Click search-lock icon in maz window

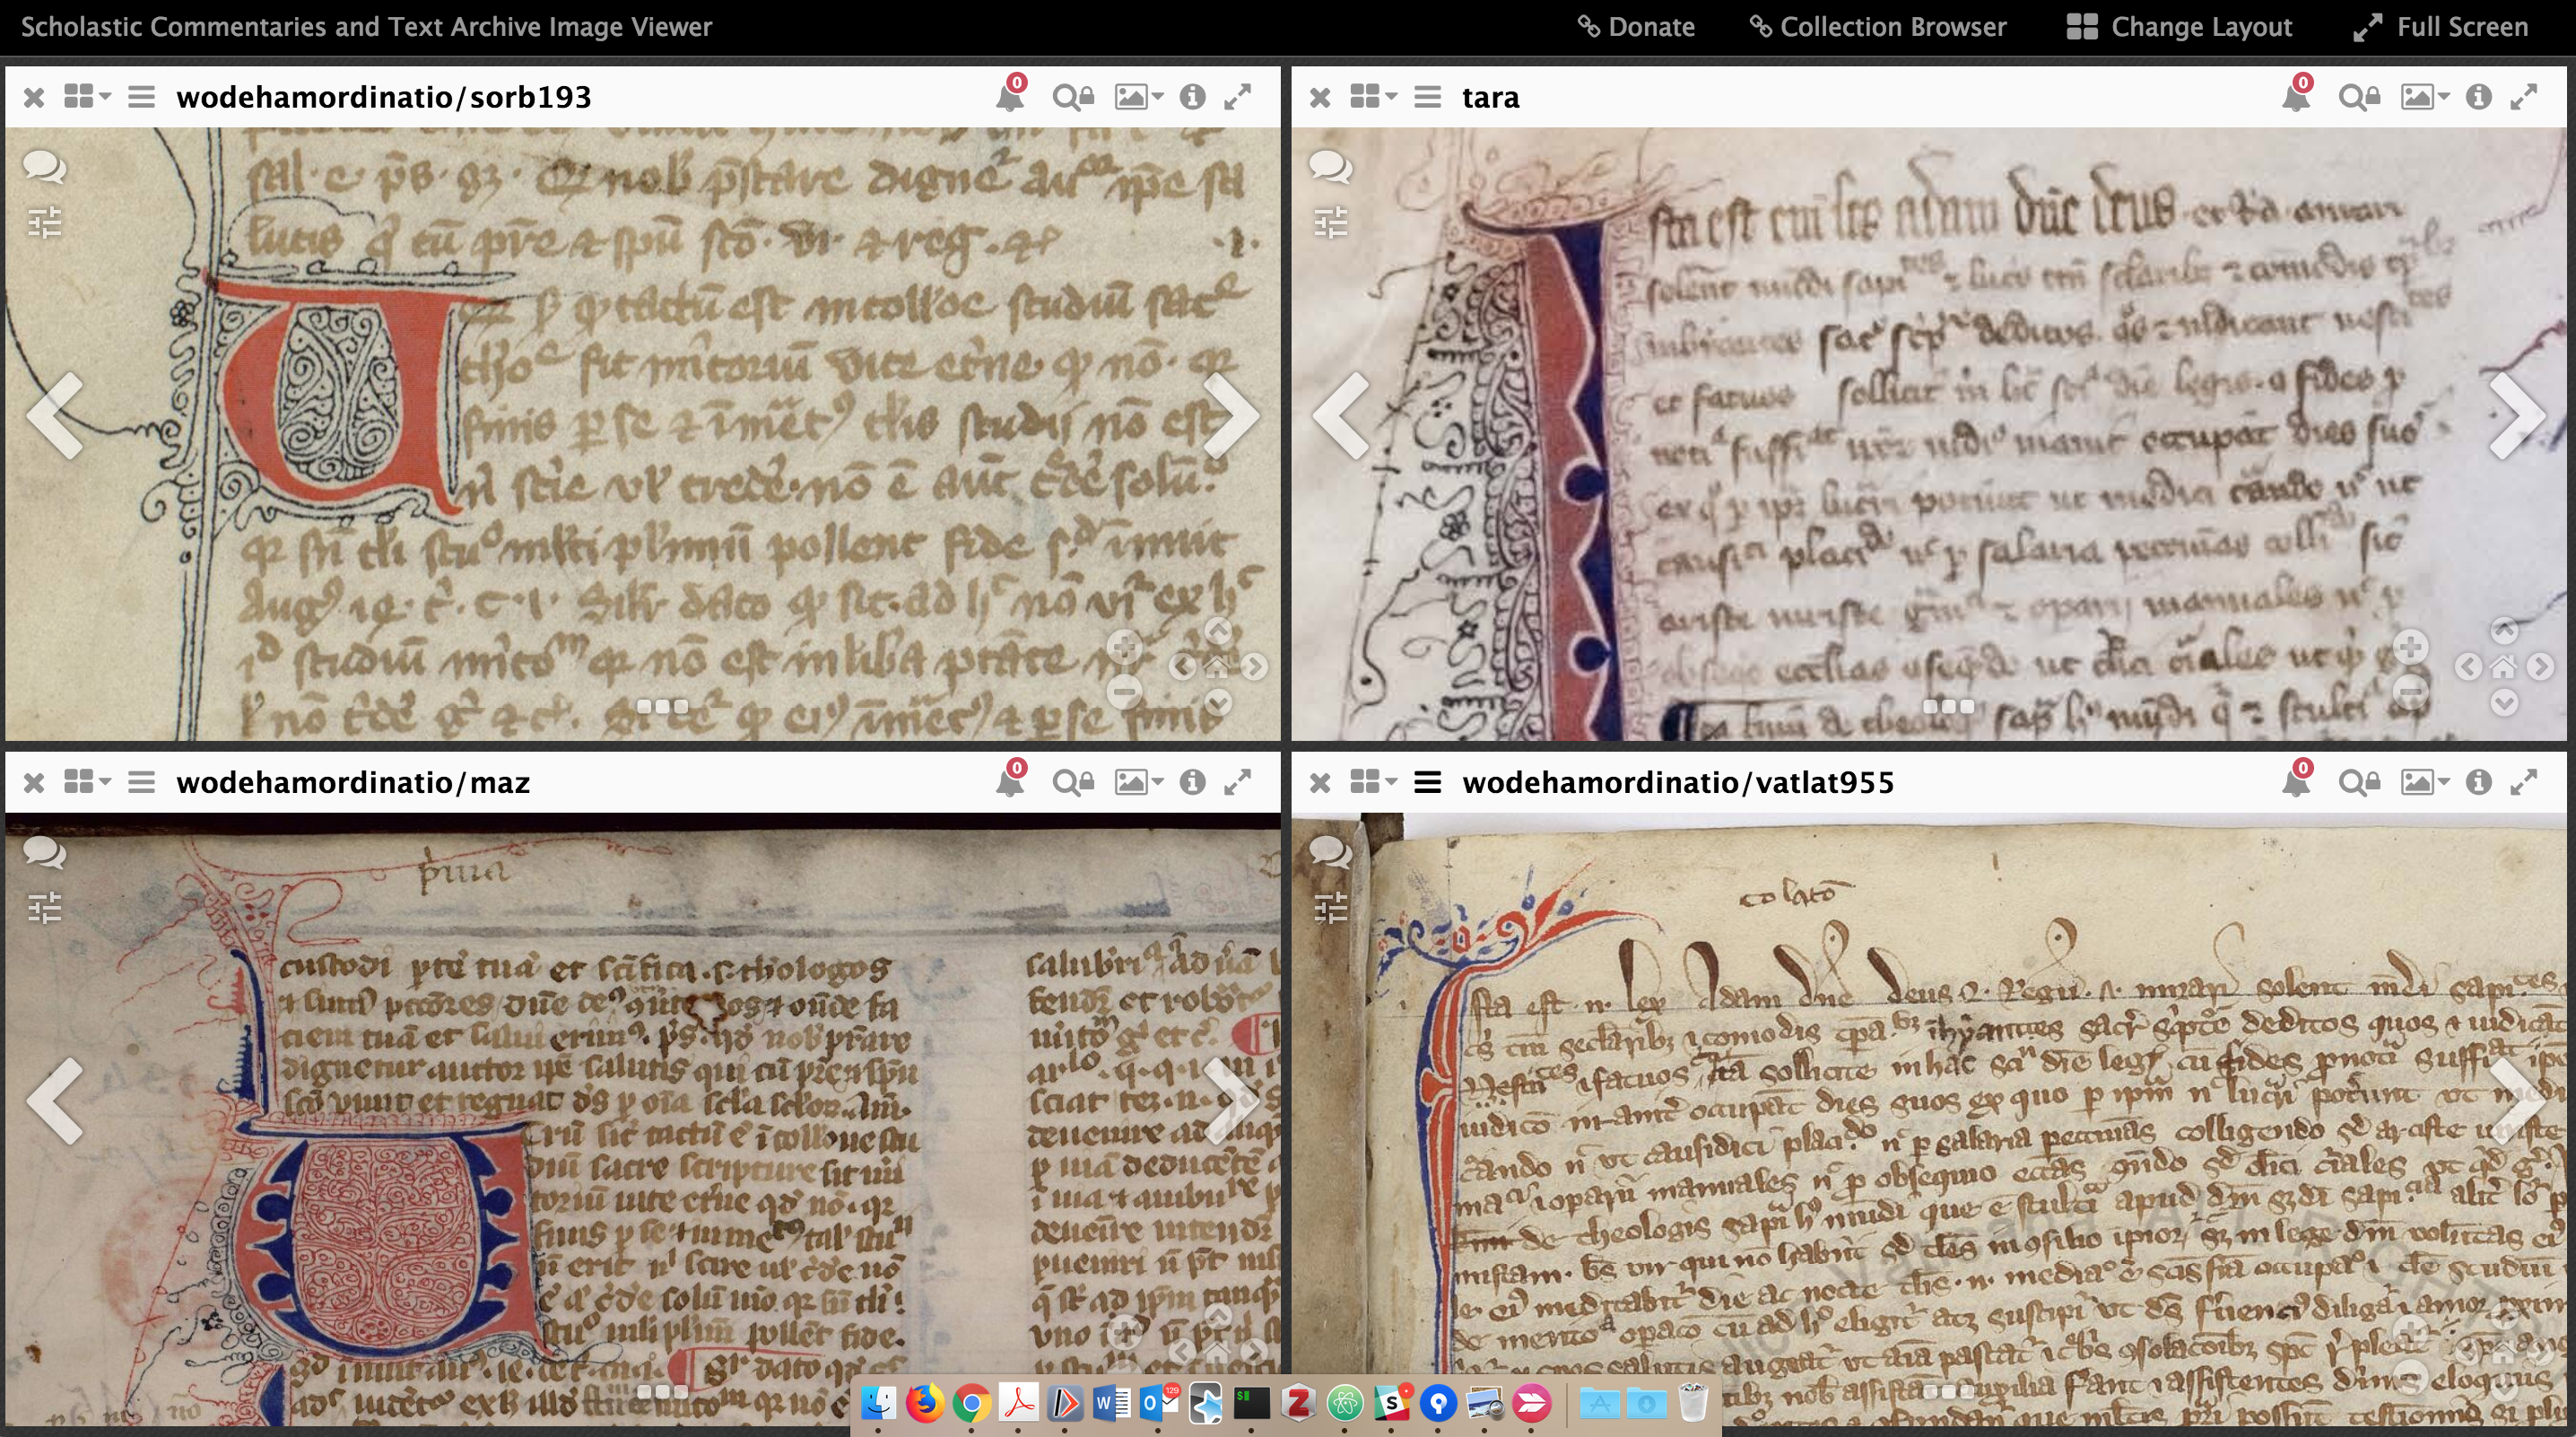(x=1073, y=782)
